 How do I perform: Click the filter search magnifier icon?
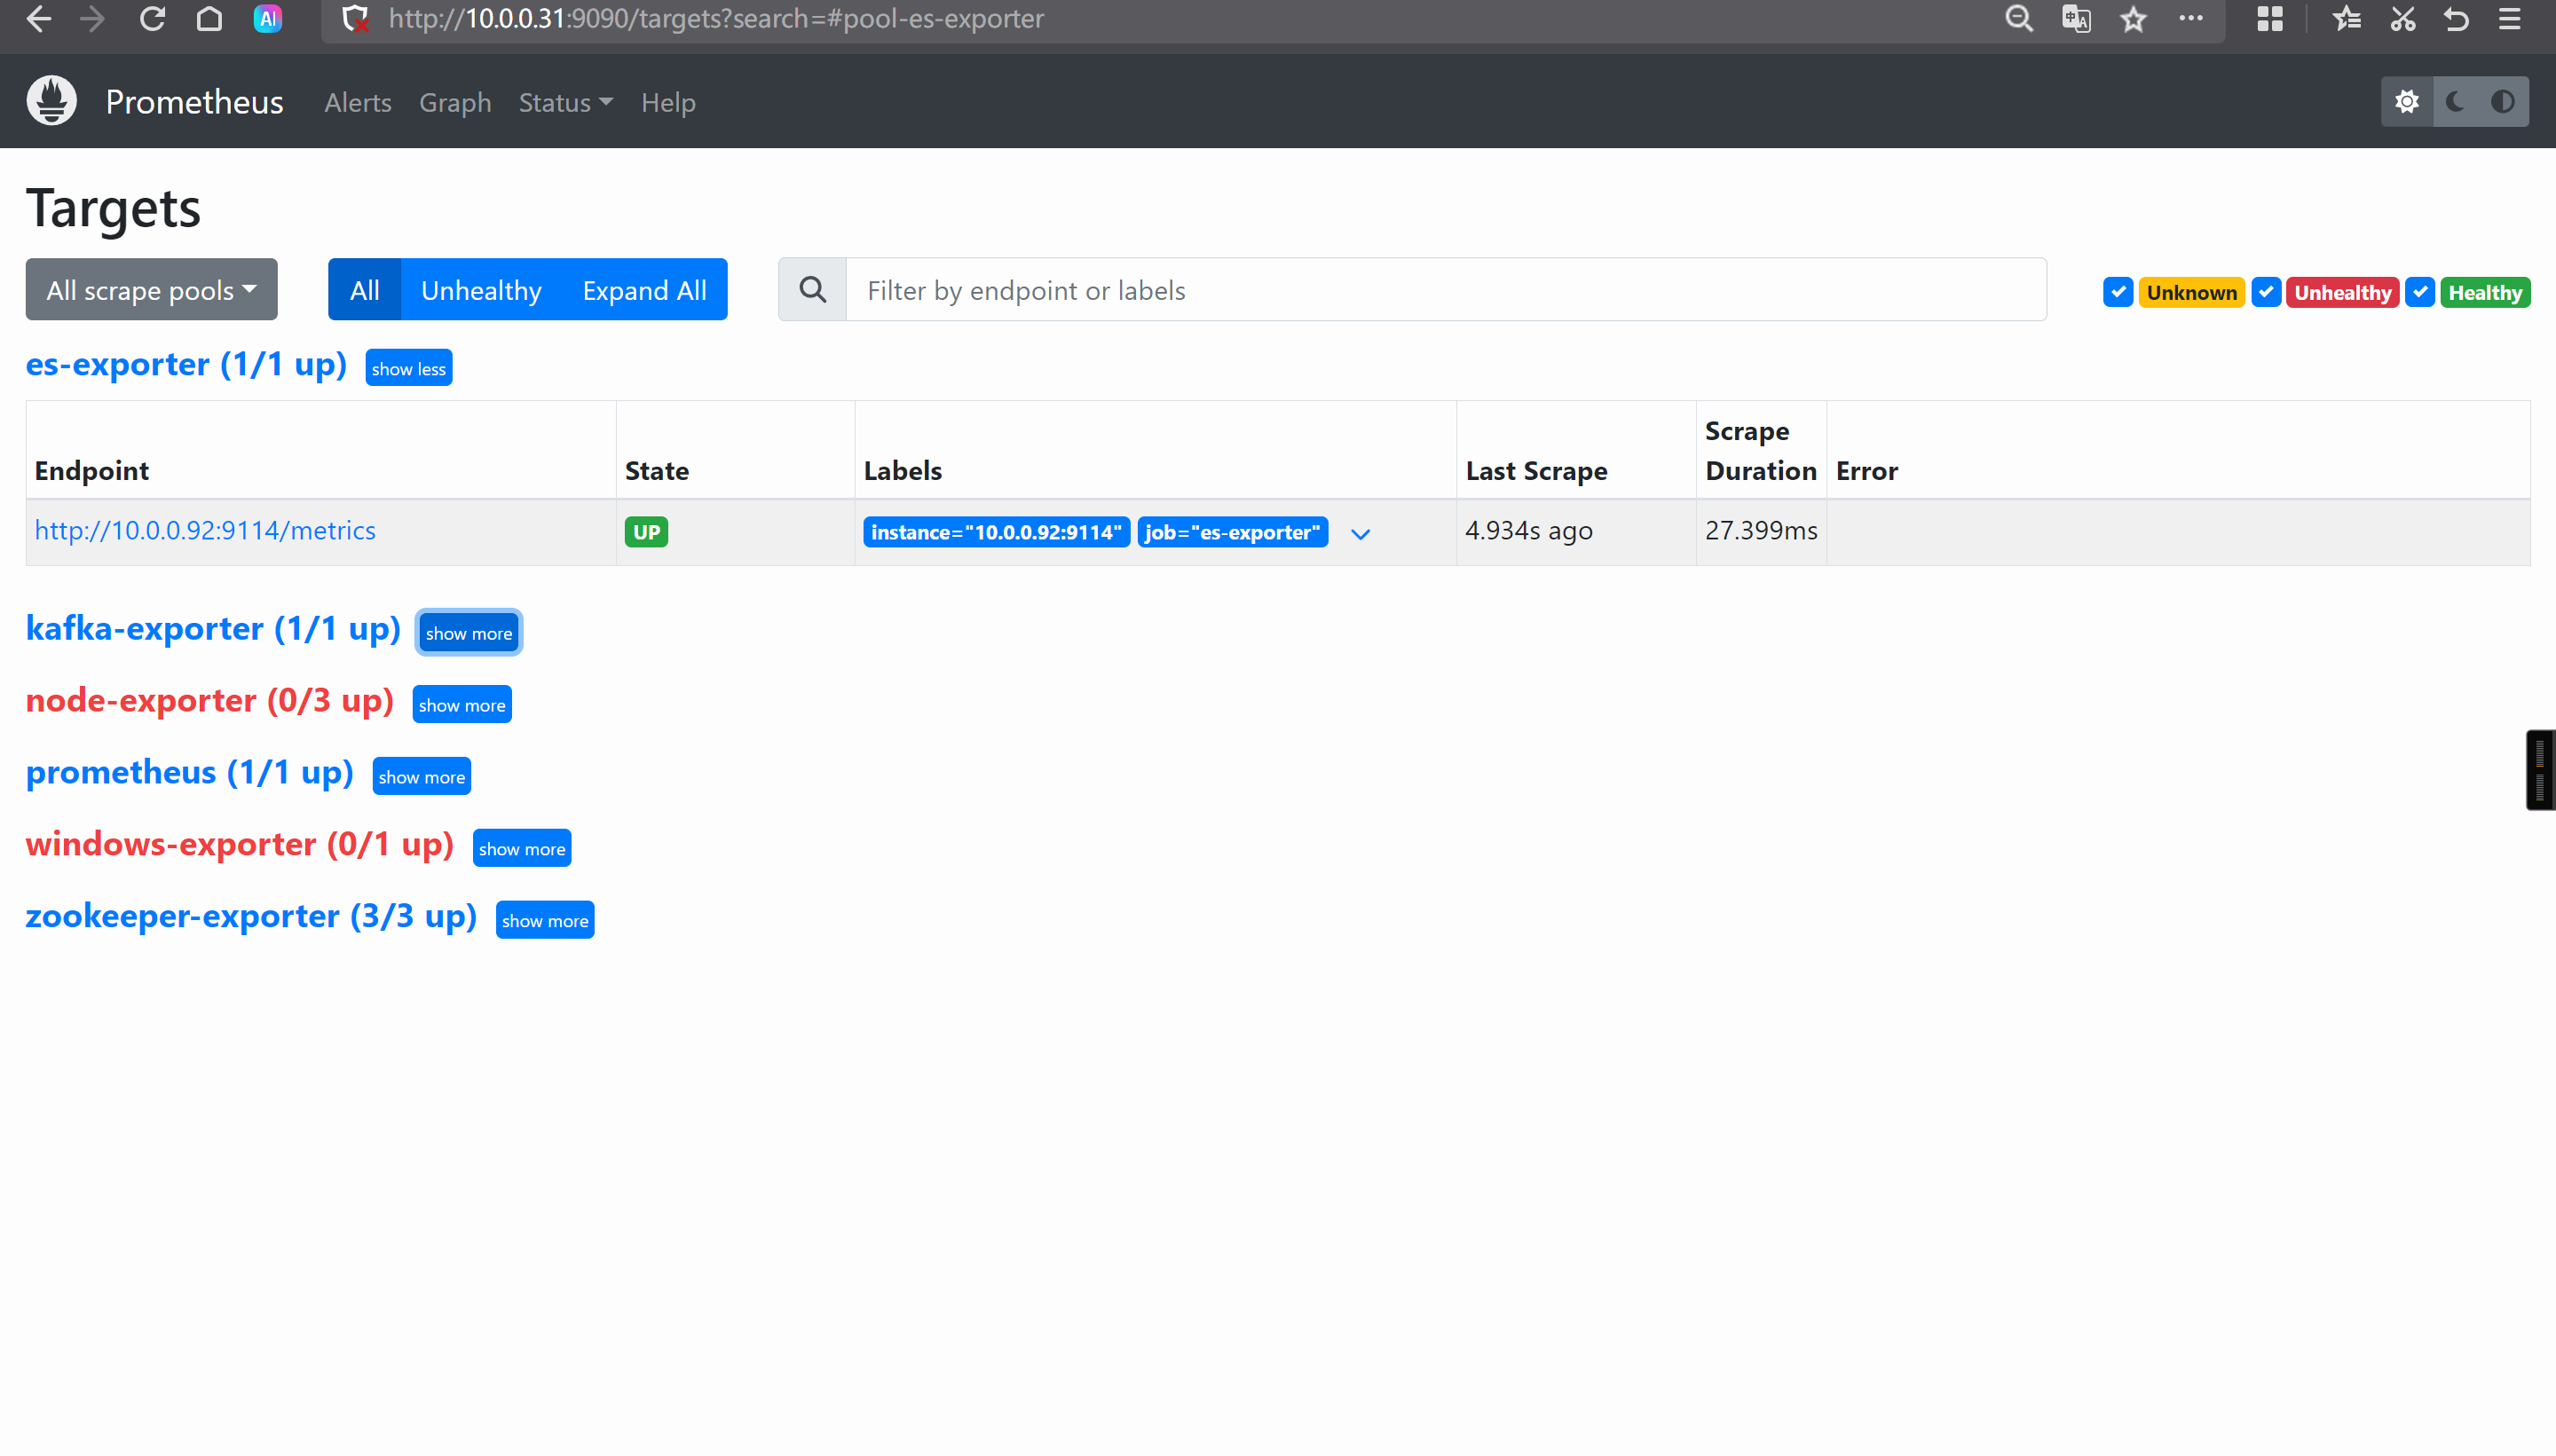(x=813, y=290)
